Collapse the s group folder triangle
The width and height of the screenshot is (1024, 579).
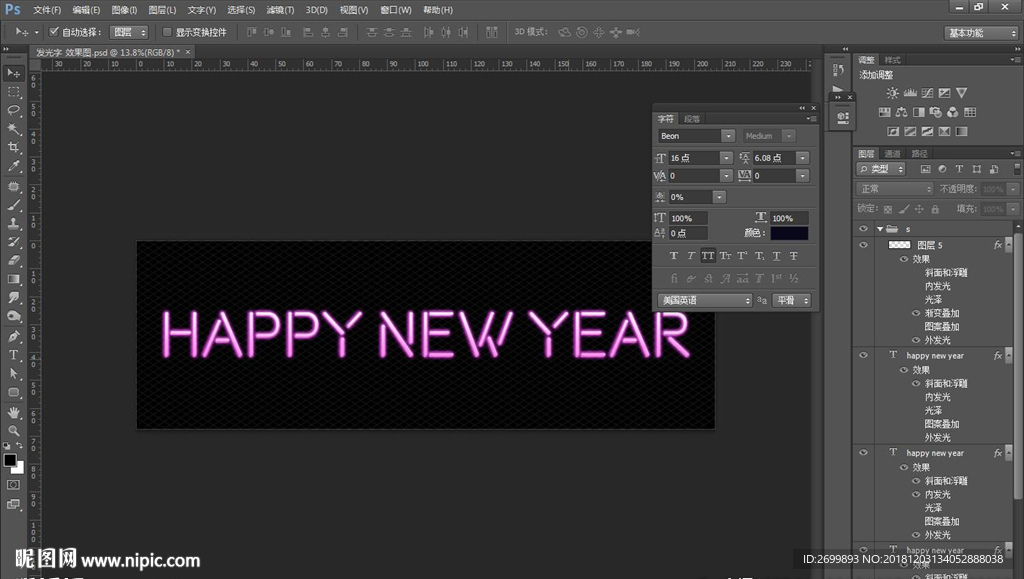pos(880,229)
